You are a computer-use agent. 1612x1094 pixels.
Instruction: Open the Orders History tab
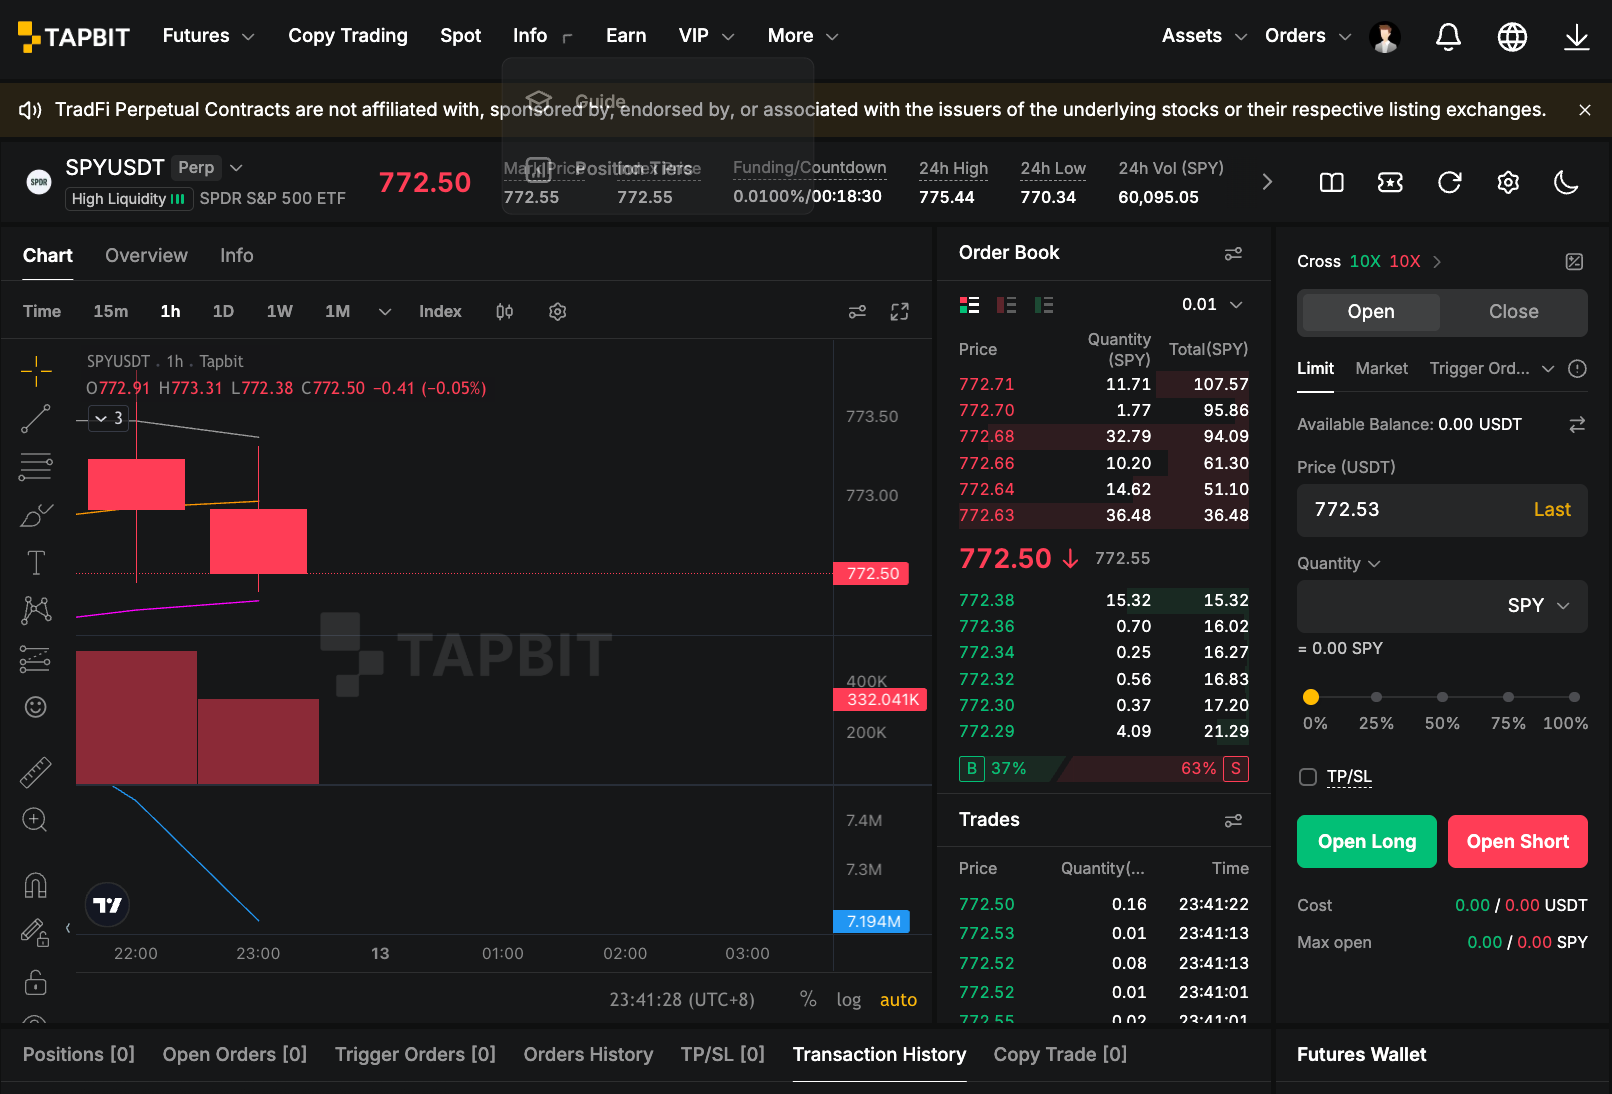point(588,1055)
